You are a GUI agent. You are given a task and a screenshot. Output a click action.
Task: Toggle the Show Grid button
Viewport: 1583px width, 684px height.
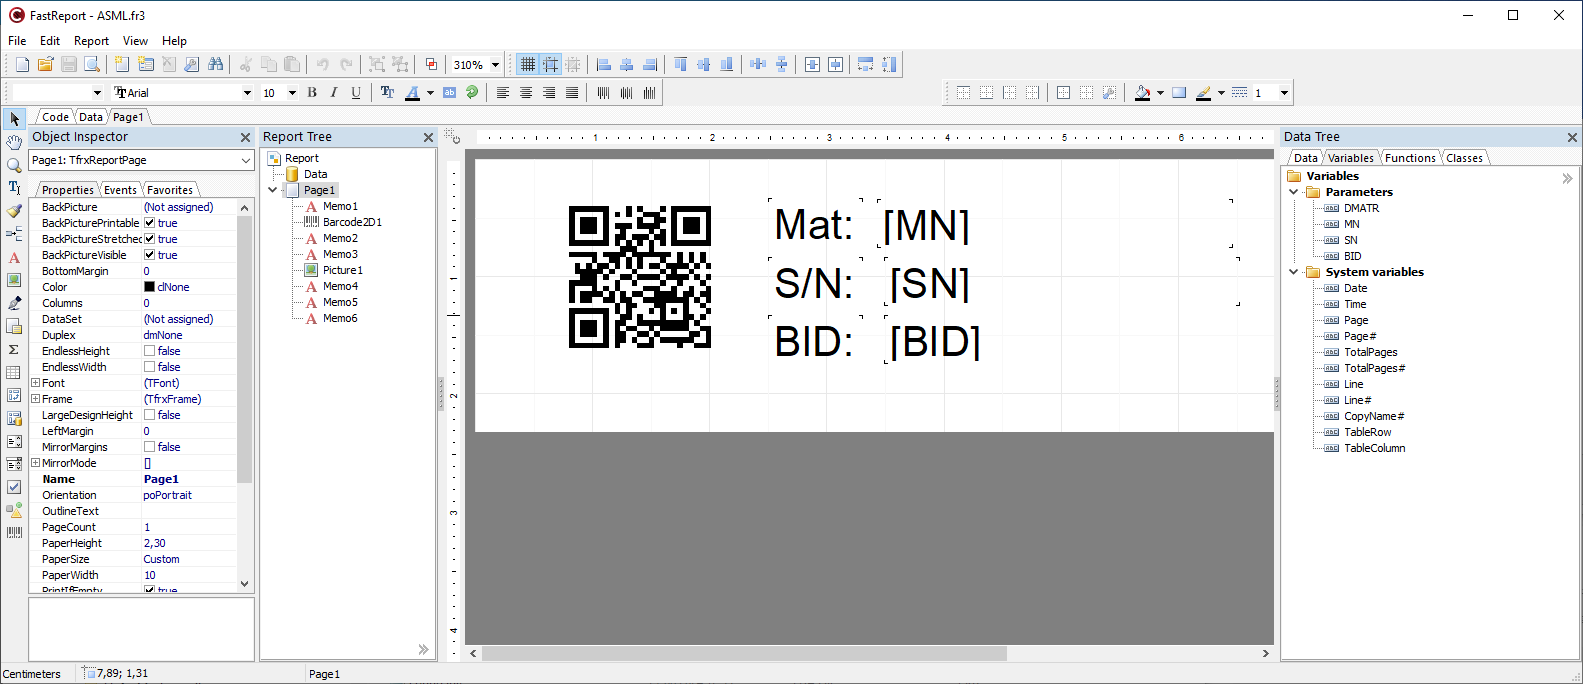[528, 65]
